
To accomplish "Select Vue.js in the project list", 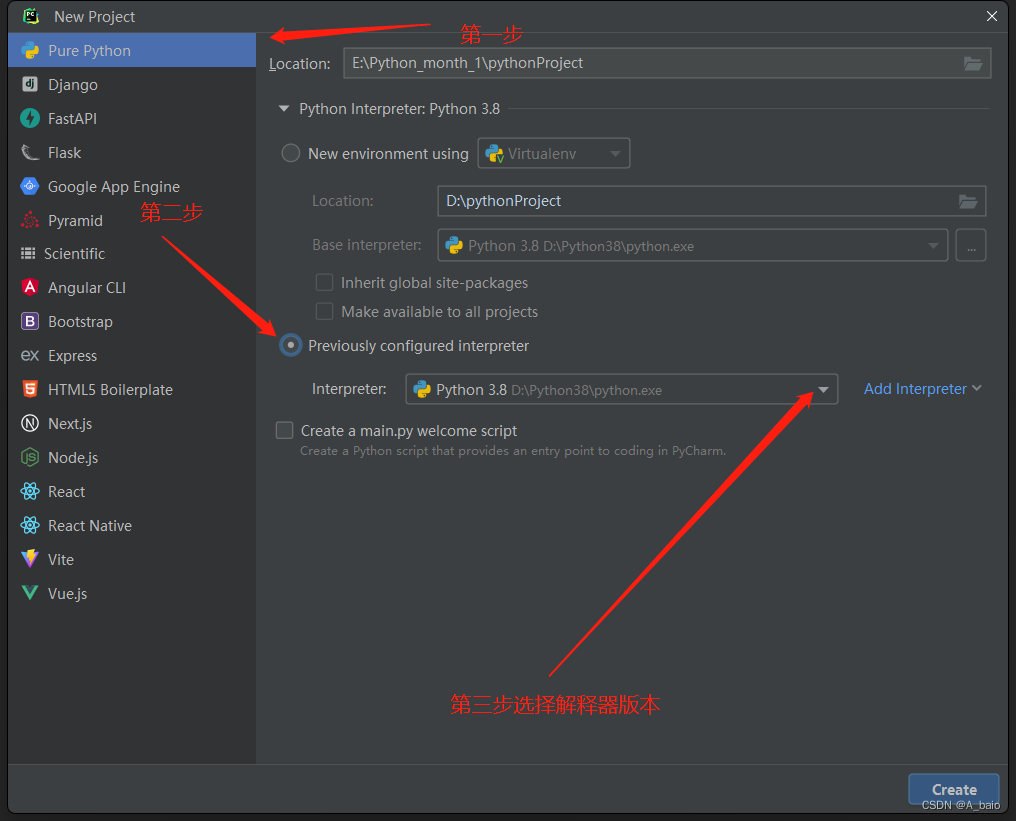I will (x=132, y=592).
